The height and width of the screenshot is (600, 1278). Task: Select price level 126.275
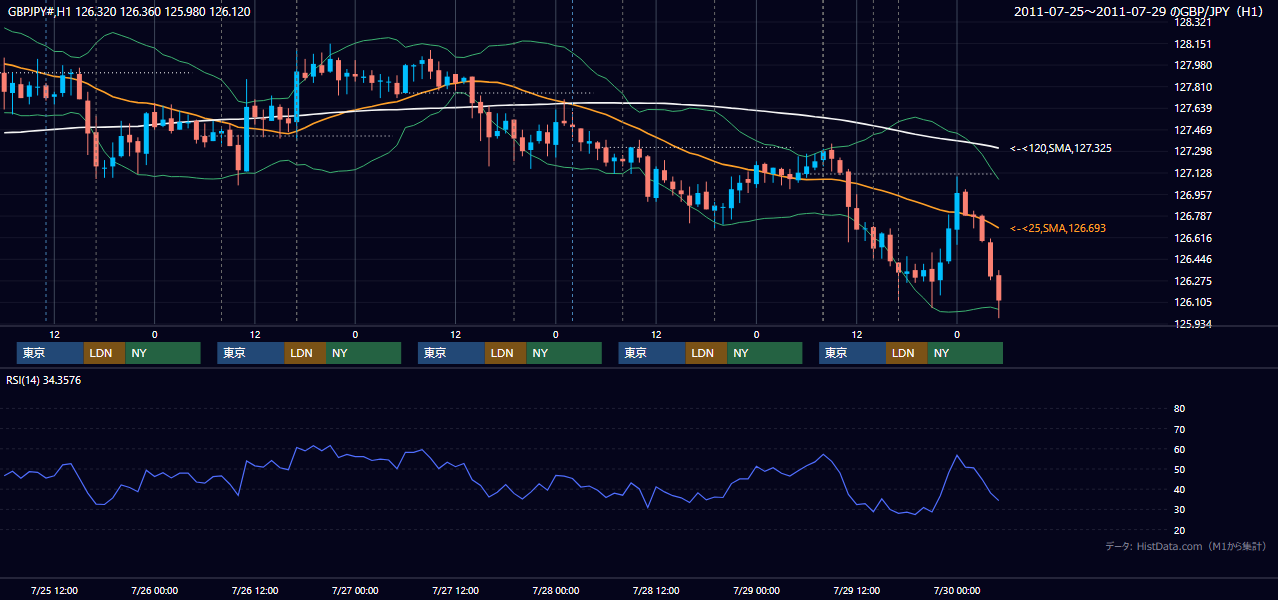[1192, 281]
